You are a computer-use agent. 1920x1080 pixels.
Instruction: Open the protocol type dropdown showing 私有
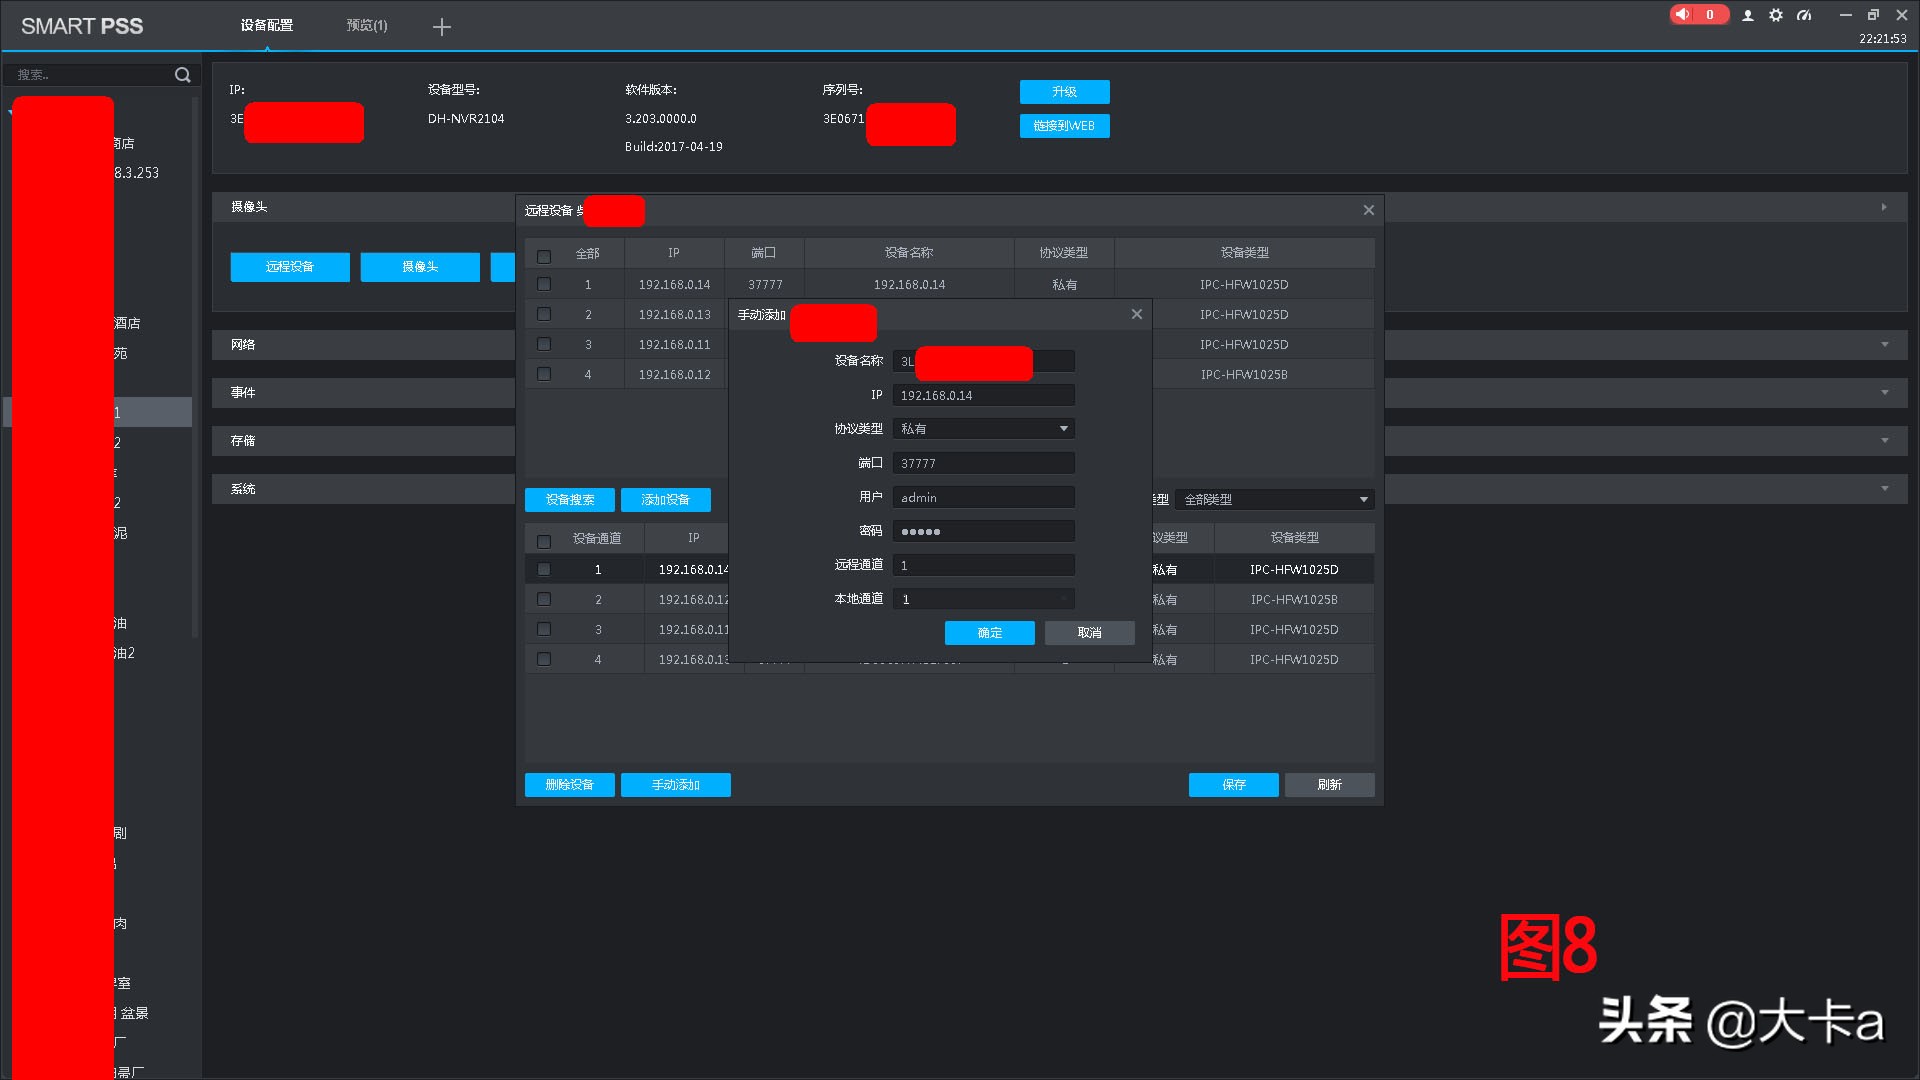[983, 429]
